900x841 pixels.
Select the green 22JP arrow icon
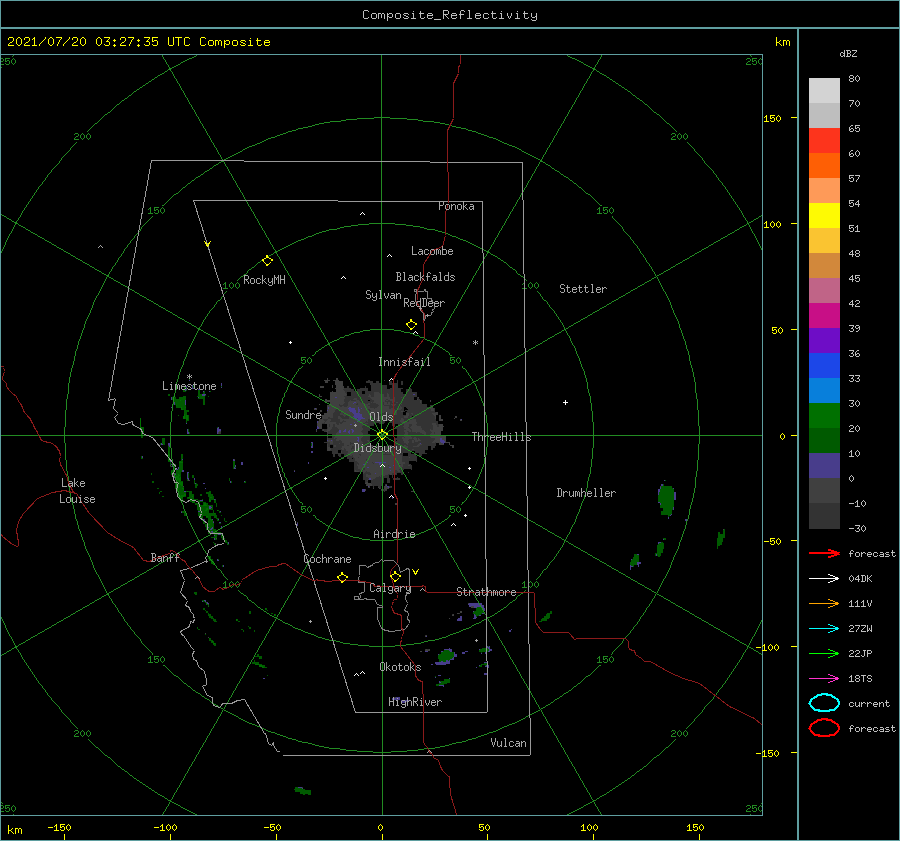coord(824,653)
